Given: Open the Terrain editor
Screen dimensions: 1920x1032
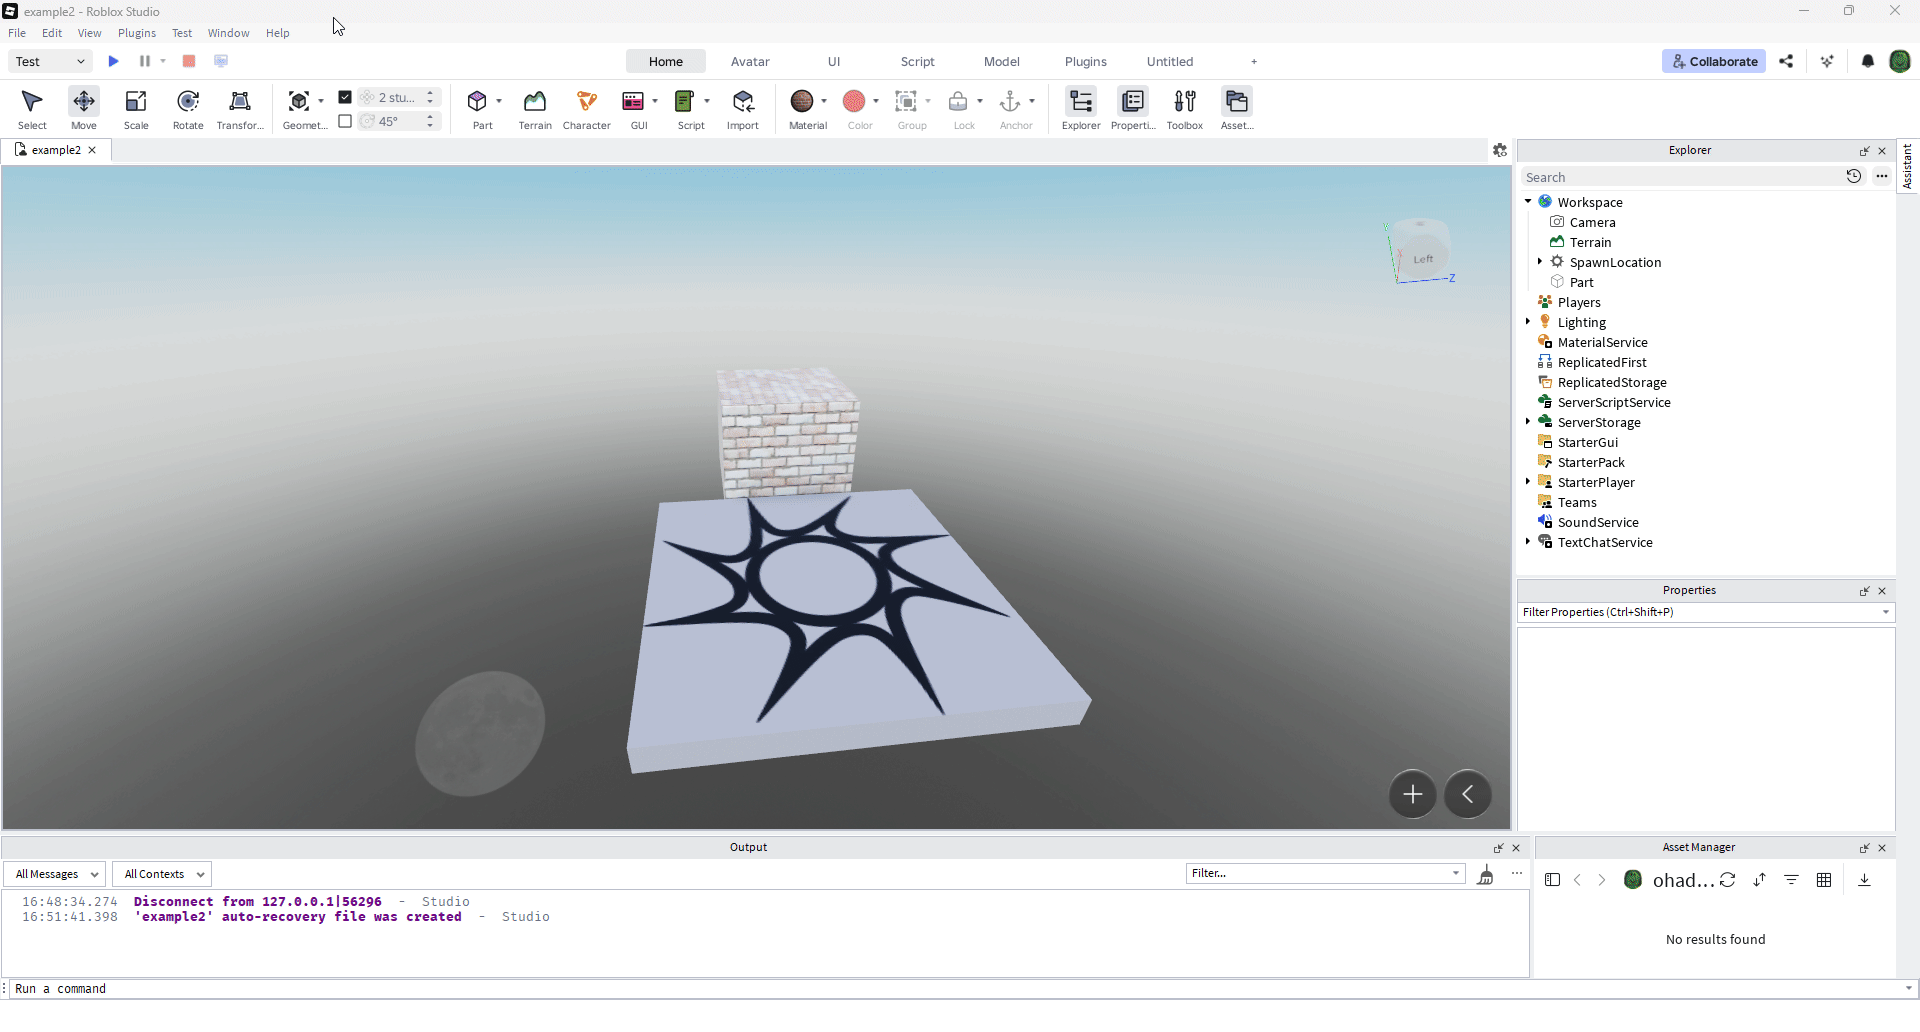Looking at the screenshot, I should (535, 108).
